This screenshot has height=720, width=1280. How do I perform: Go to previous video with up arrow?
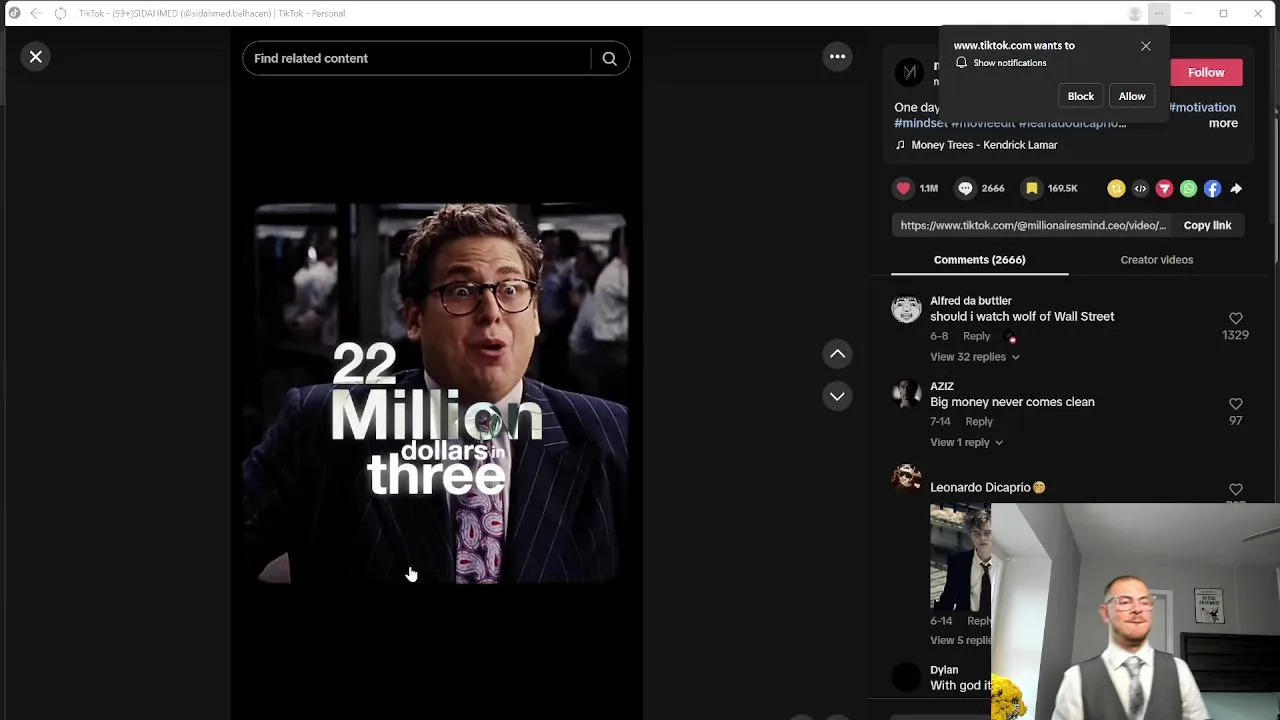point(837,353)
